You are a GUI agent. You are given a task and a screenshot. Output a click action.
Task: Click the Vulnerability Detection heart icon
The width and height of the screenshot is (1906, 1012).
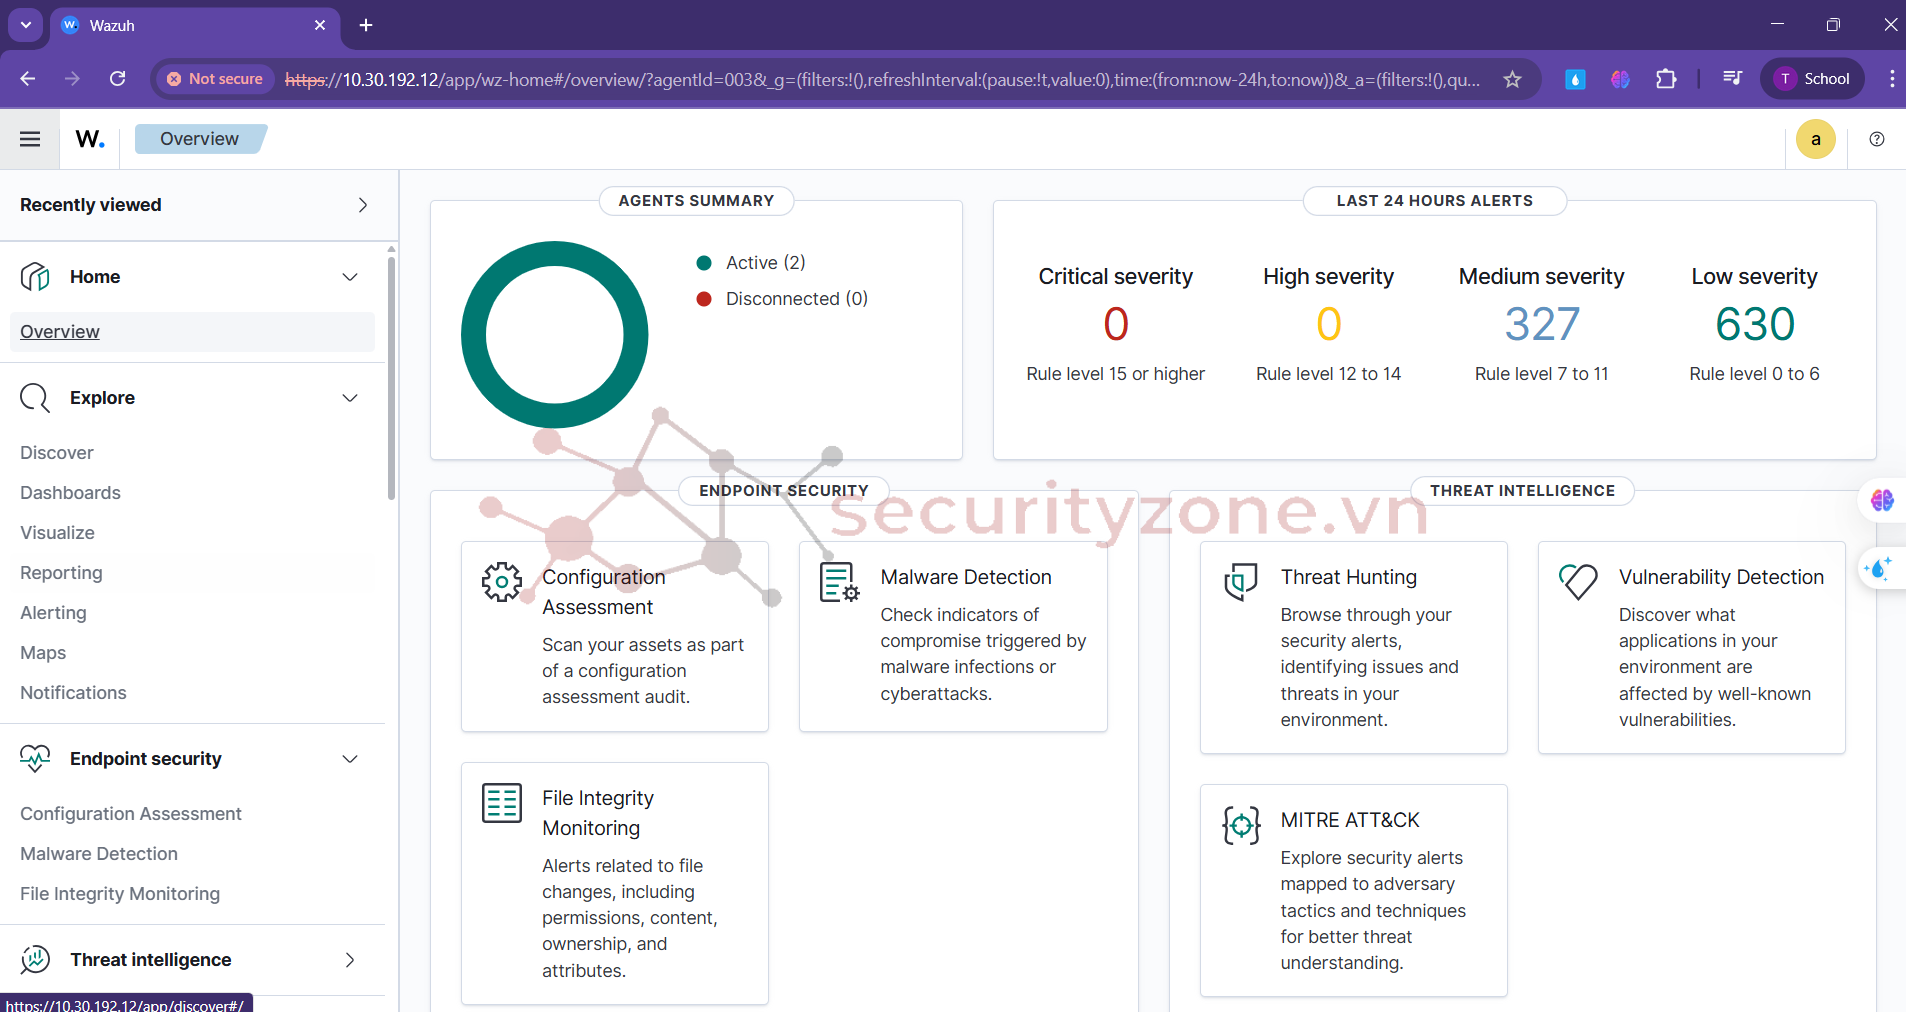(1578, 581)
